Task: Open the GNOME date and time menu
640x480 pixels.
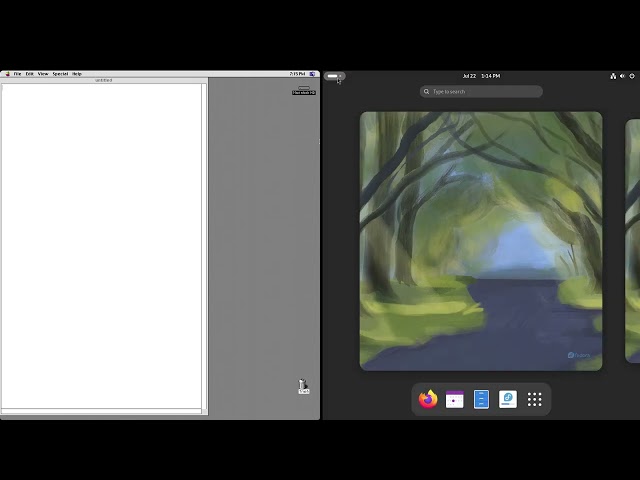Action: coord(481,76)
